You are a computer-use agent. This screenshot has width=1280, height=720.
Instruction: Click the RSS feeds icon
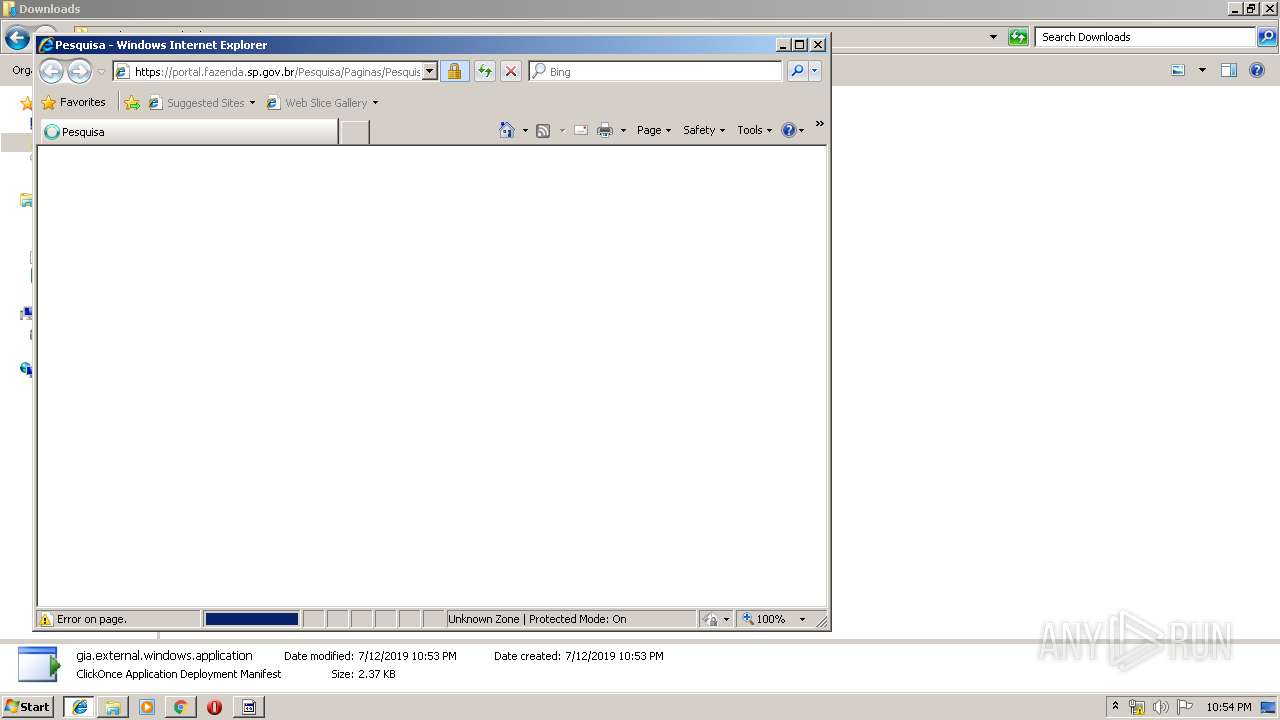(x=543, y=130)
